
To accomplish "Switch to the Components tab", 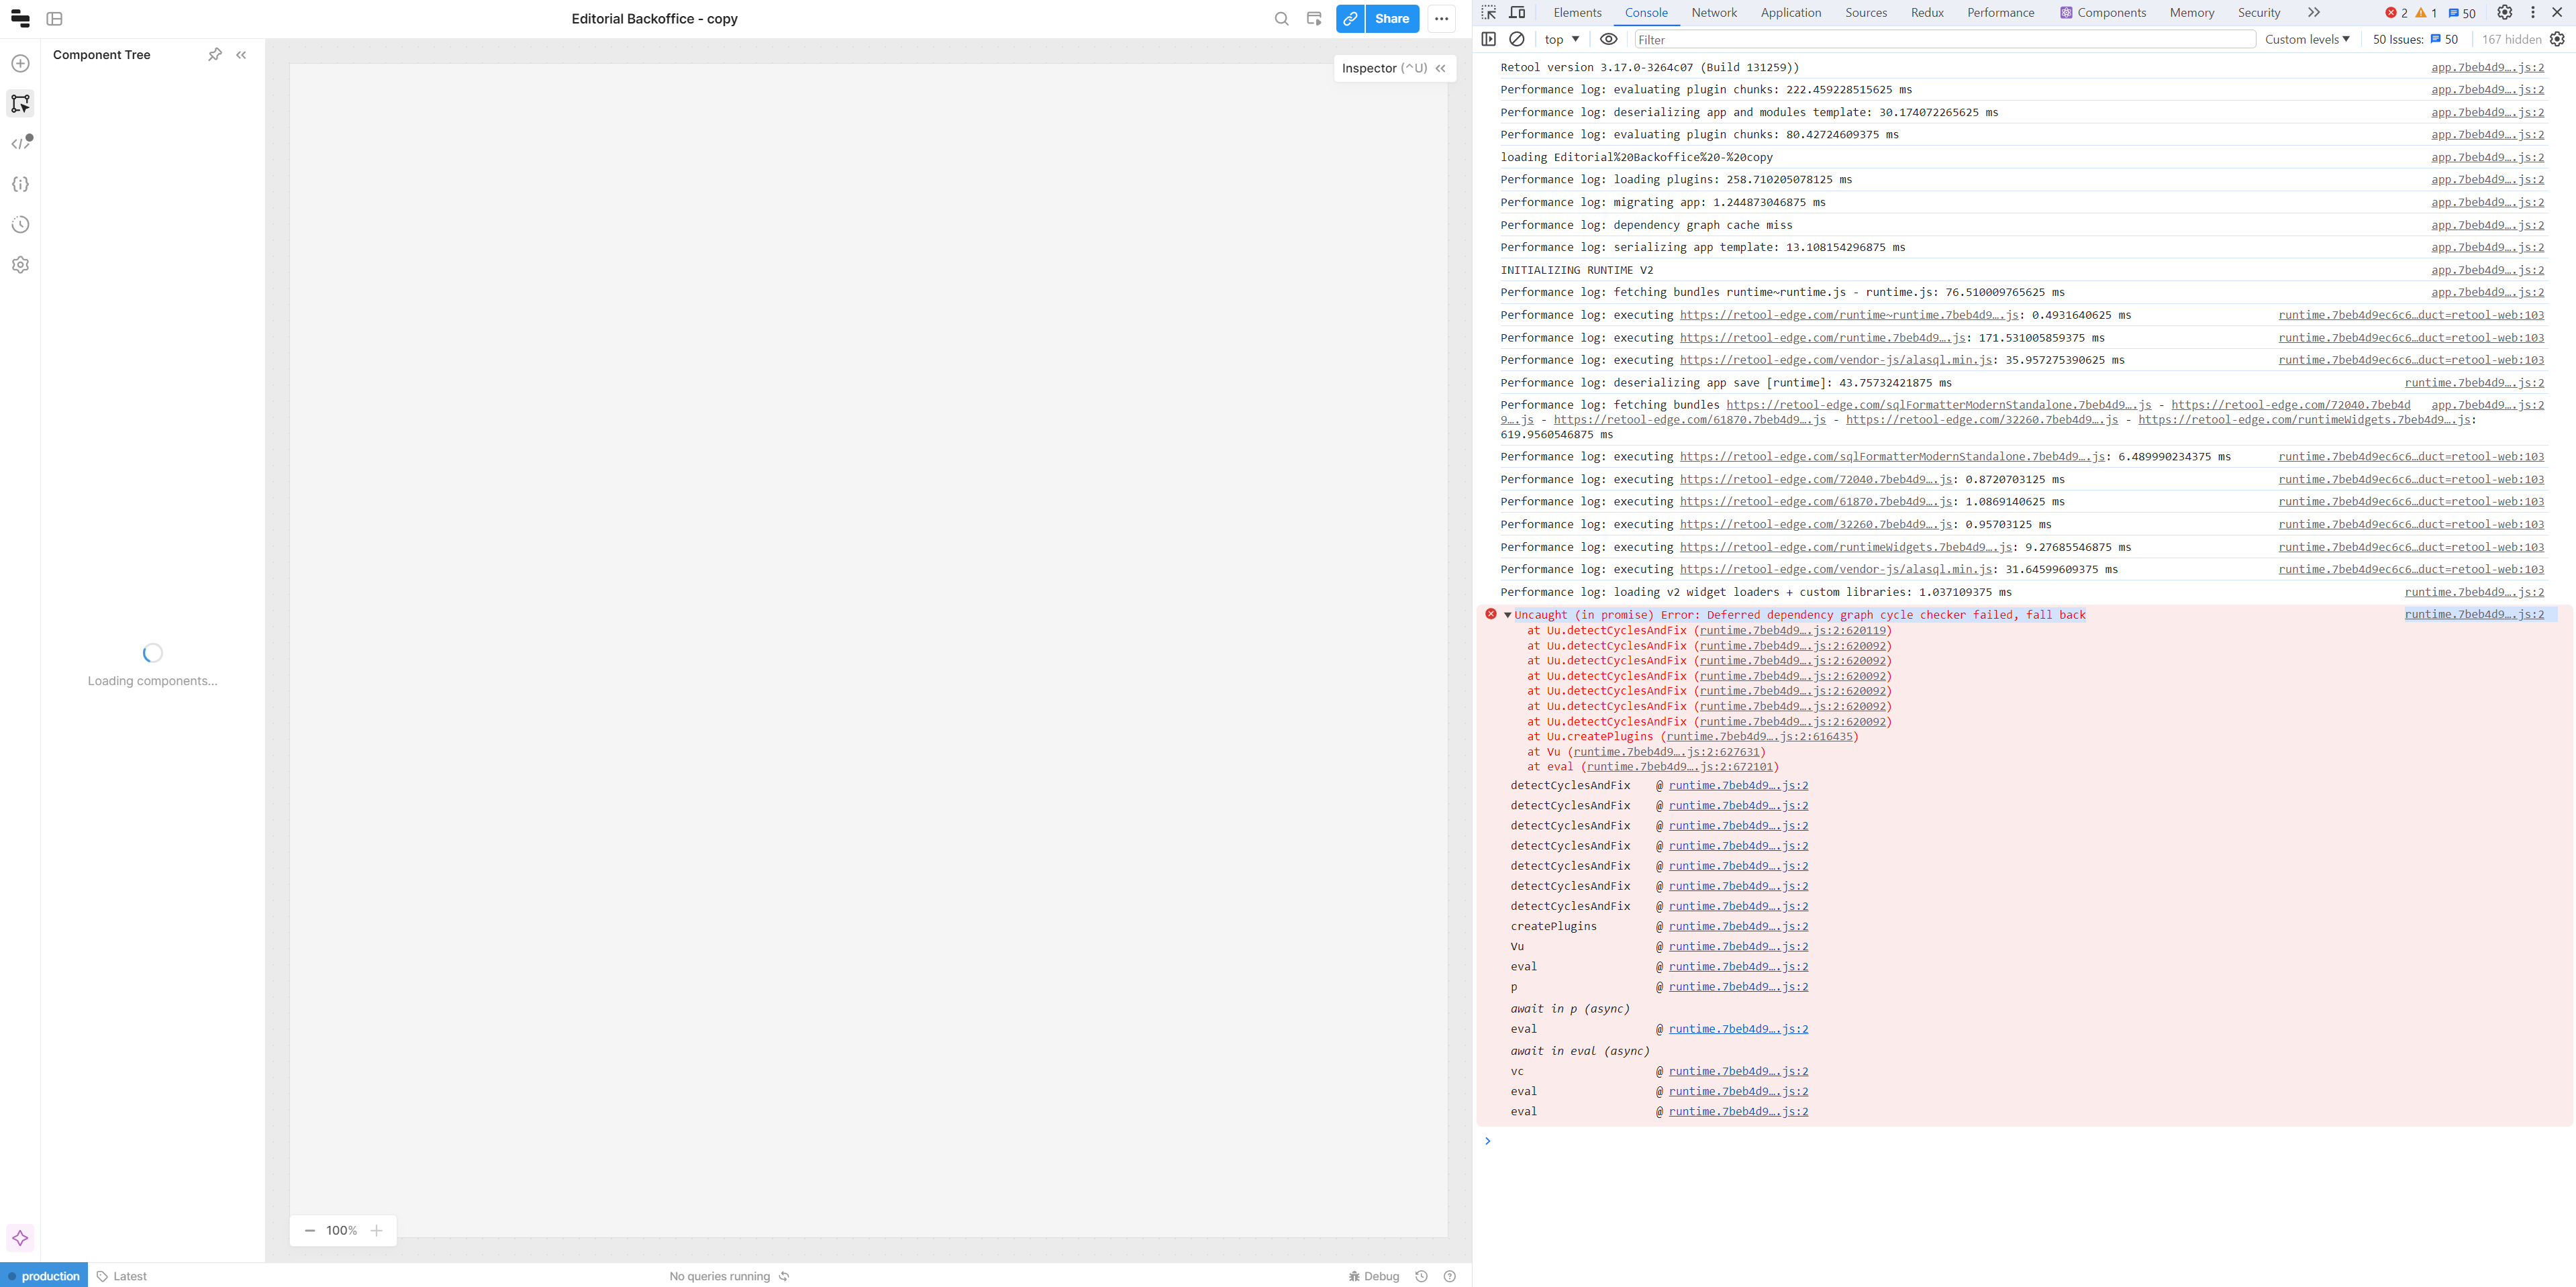I will [2103, 12].
